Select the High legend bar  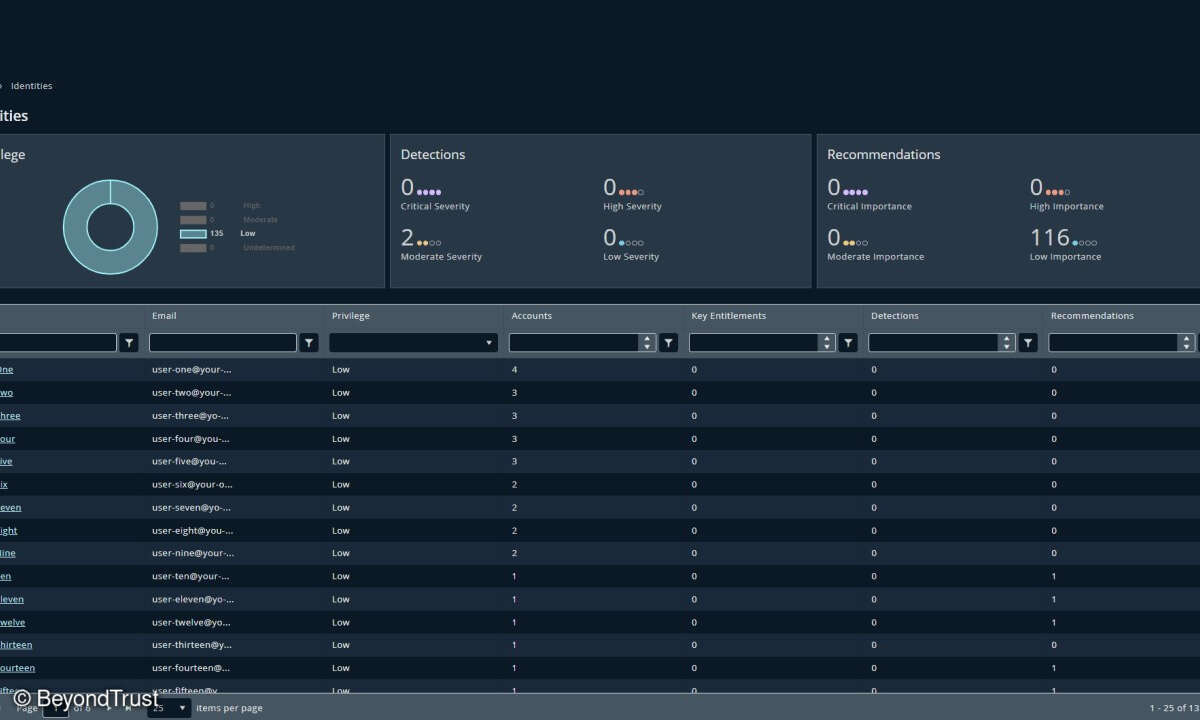193,206
